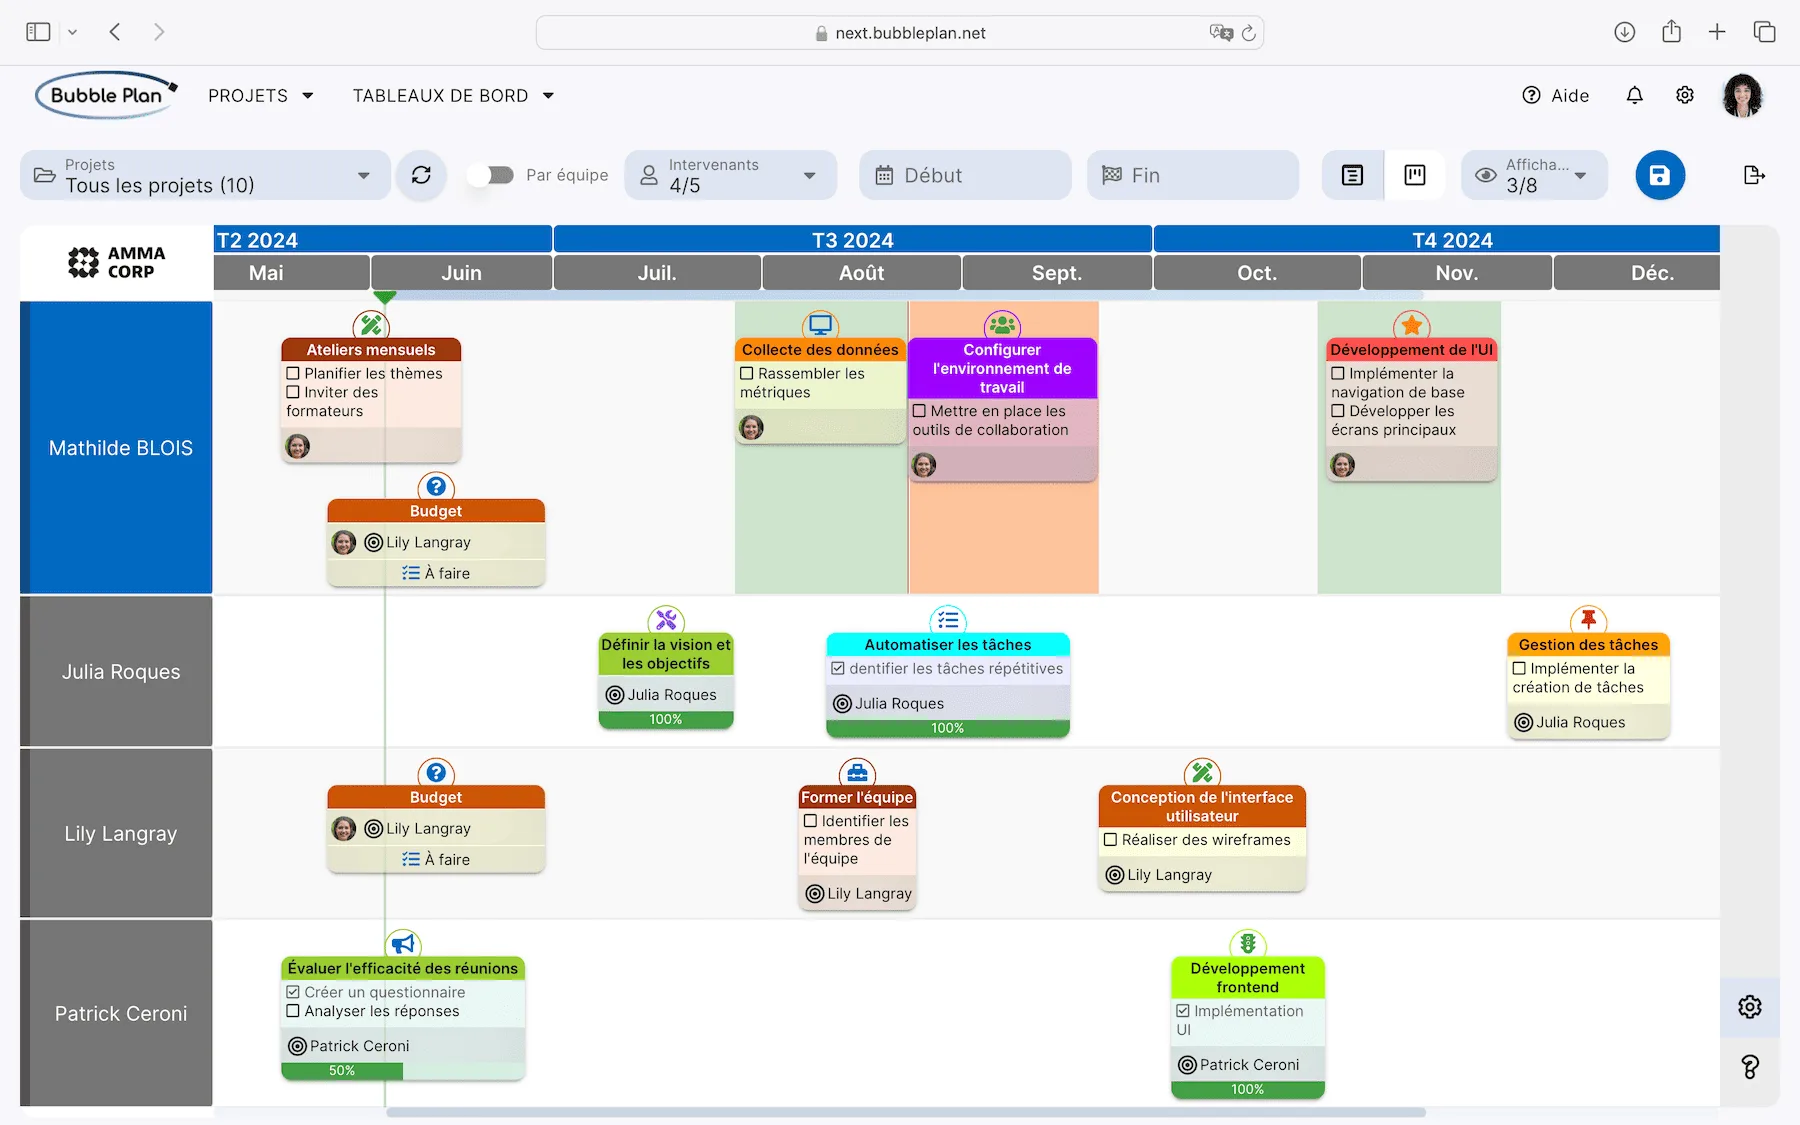Click the traffic light icon above Développement frontend
Viewport: 1800px width, 1125px height.
[1248, 944]
